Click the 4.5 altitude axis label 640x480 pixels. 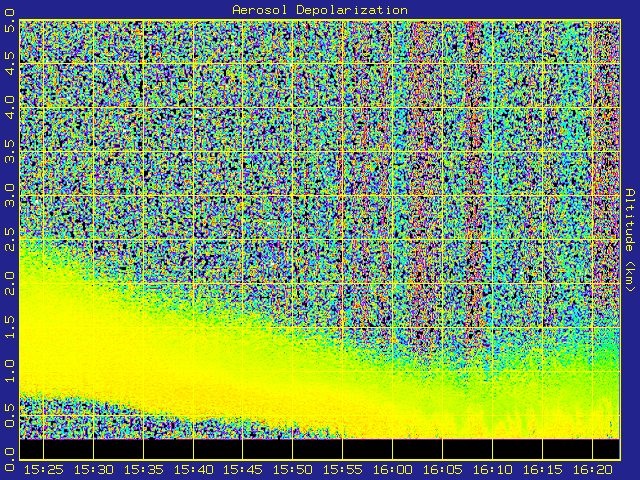(x=10, y=63)
